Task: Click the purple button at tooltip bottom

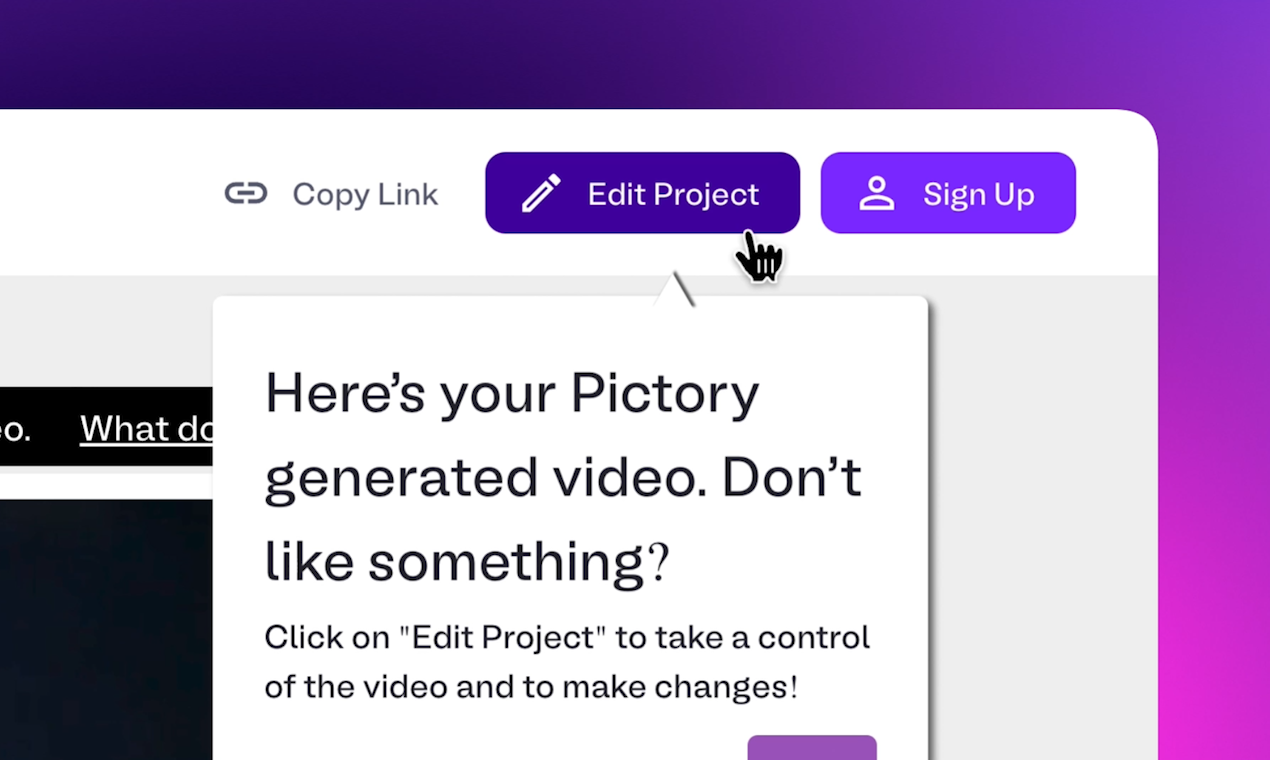Action: point(812,748)
